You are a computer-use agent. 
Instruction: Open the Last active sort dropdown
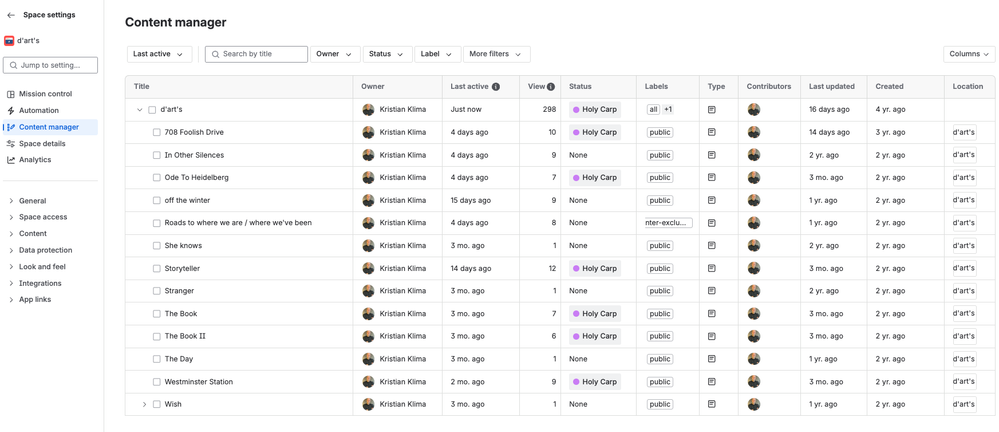[x=159, y=54]
